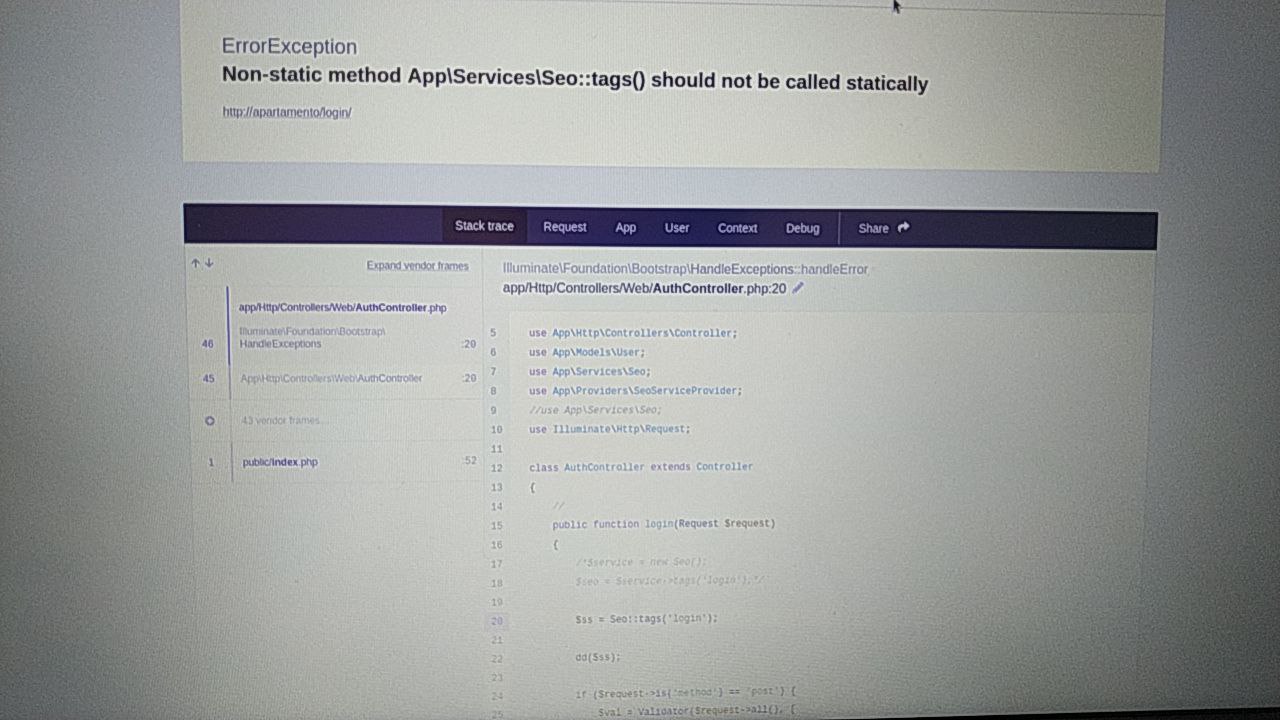Click the share arrow icon in tab bar
The width and height of the screenshot is (1280, 720).
point(903,227)
